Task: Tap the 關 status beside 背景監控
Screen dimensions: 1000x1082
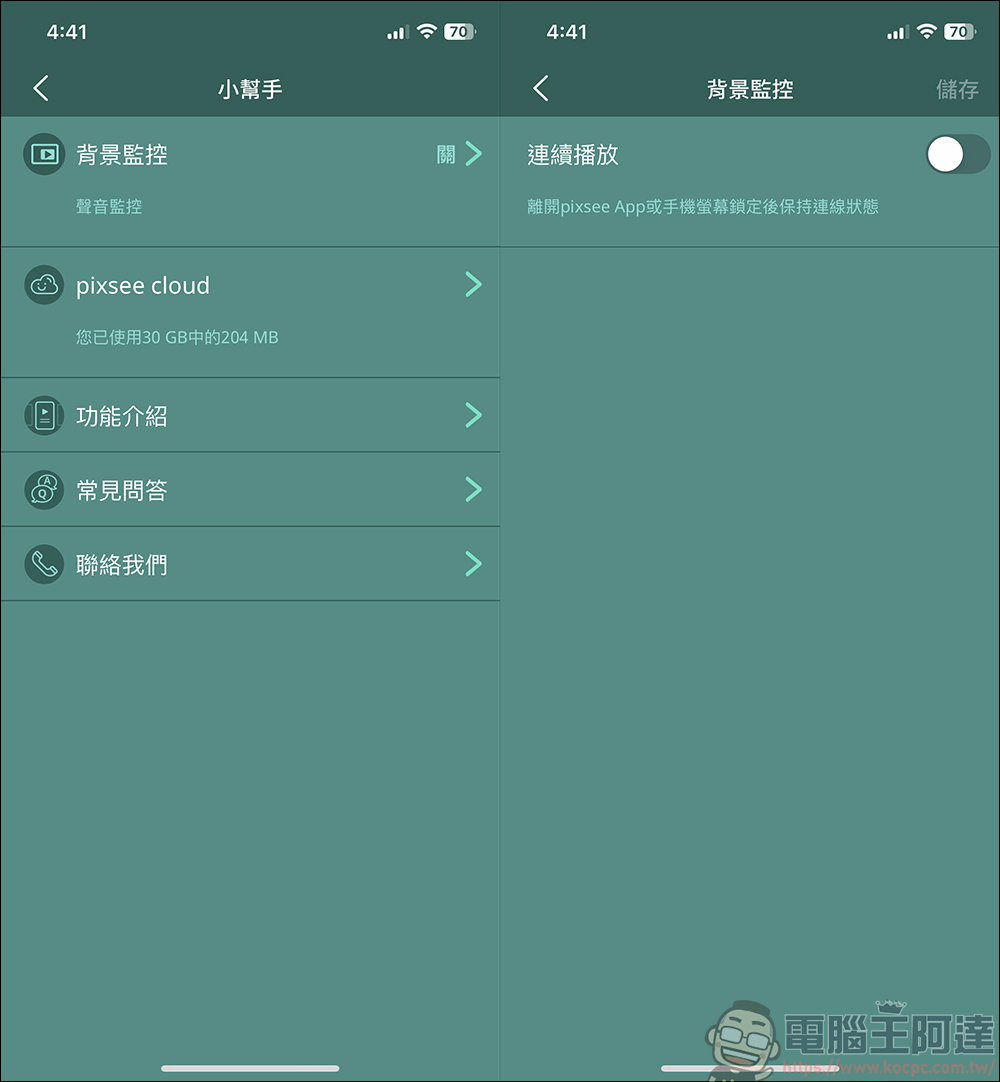Action: (446, 154)
